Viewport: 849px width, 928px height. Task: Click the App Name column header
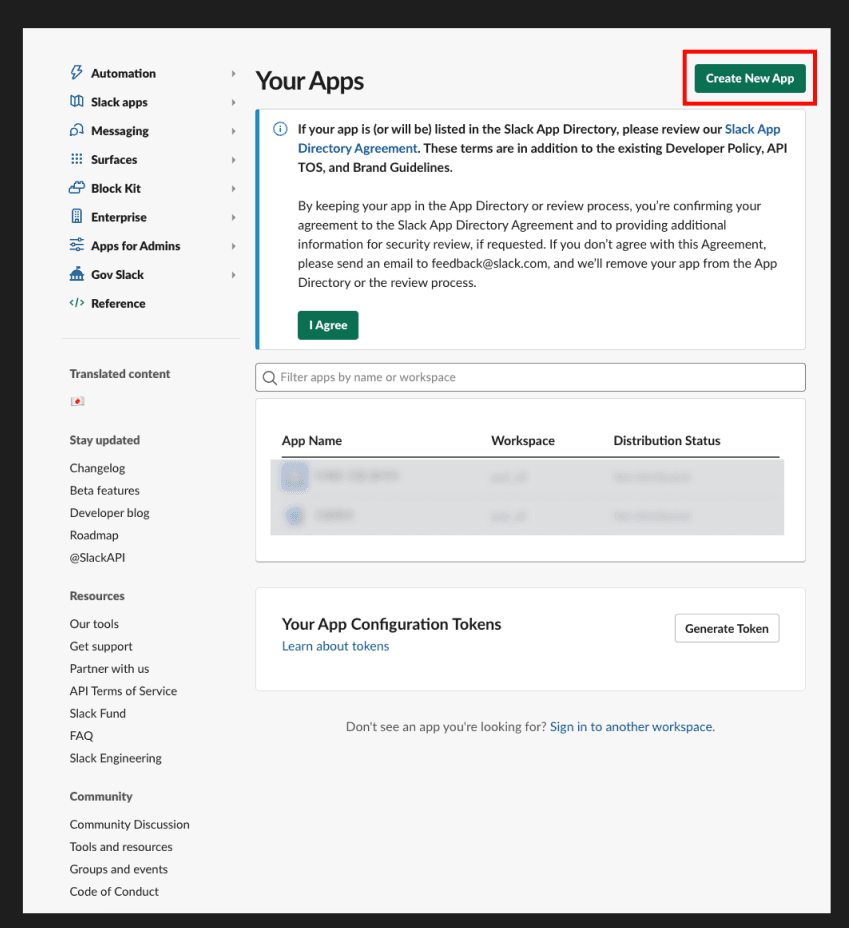(x=312, y=440)
